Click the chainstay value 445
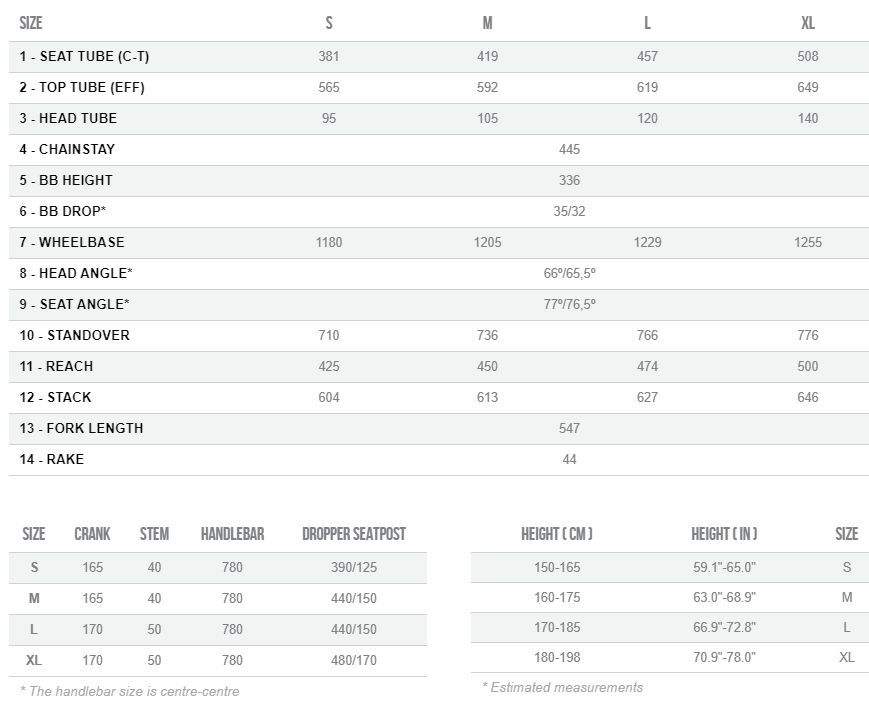The image size is (869, 708). coord(569,150)
